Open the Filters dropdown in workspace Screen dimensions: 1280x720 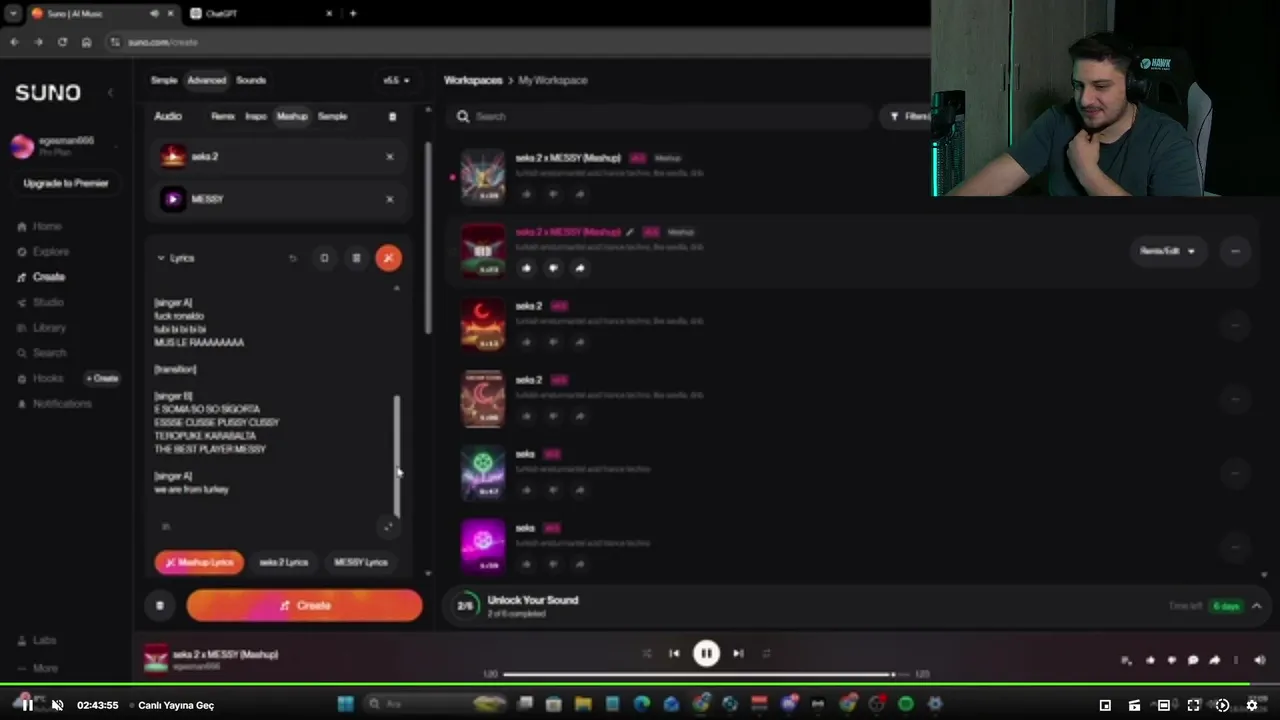coord(910,116)
